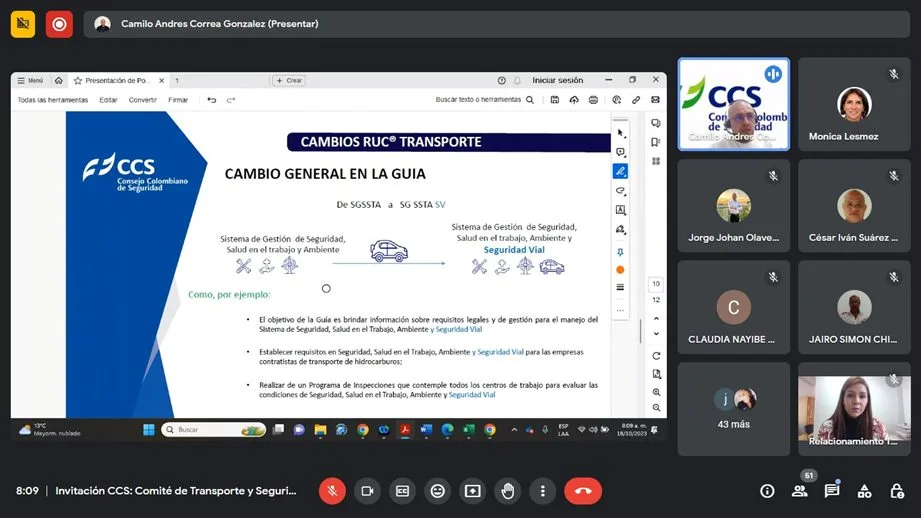Image resolution: width=921 pixels, height=518 pixels.
Task: Open the Editar menu
Action: coord(109,100)
